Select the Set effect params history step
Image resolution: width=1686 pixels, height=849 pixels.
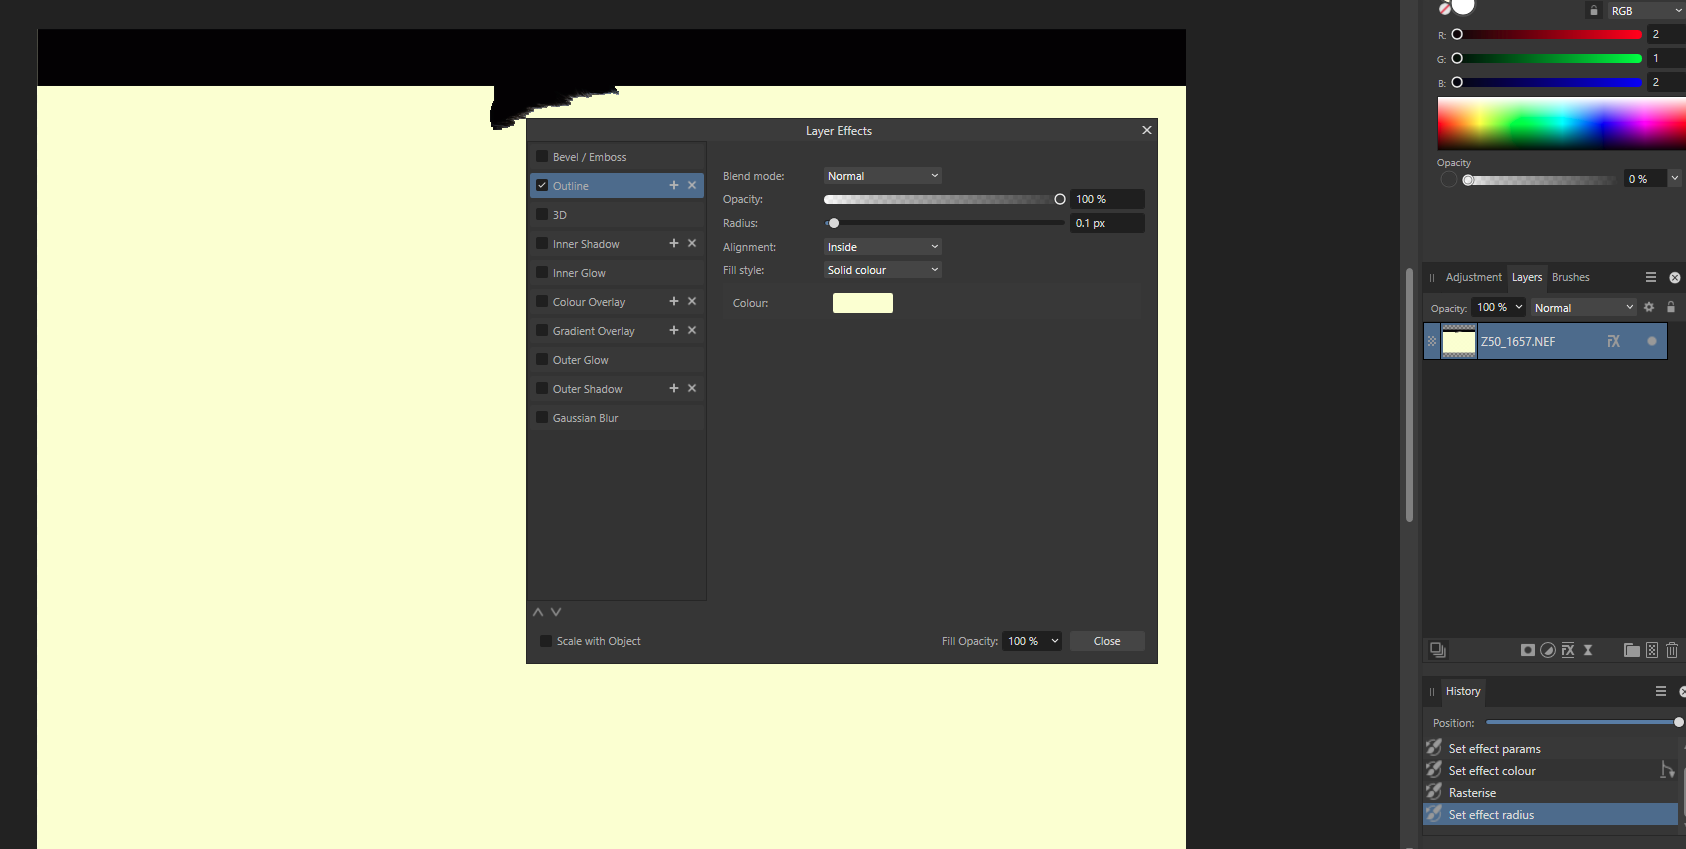tap(1550, 748)
